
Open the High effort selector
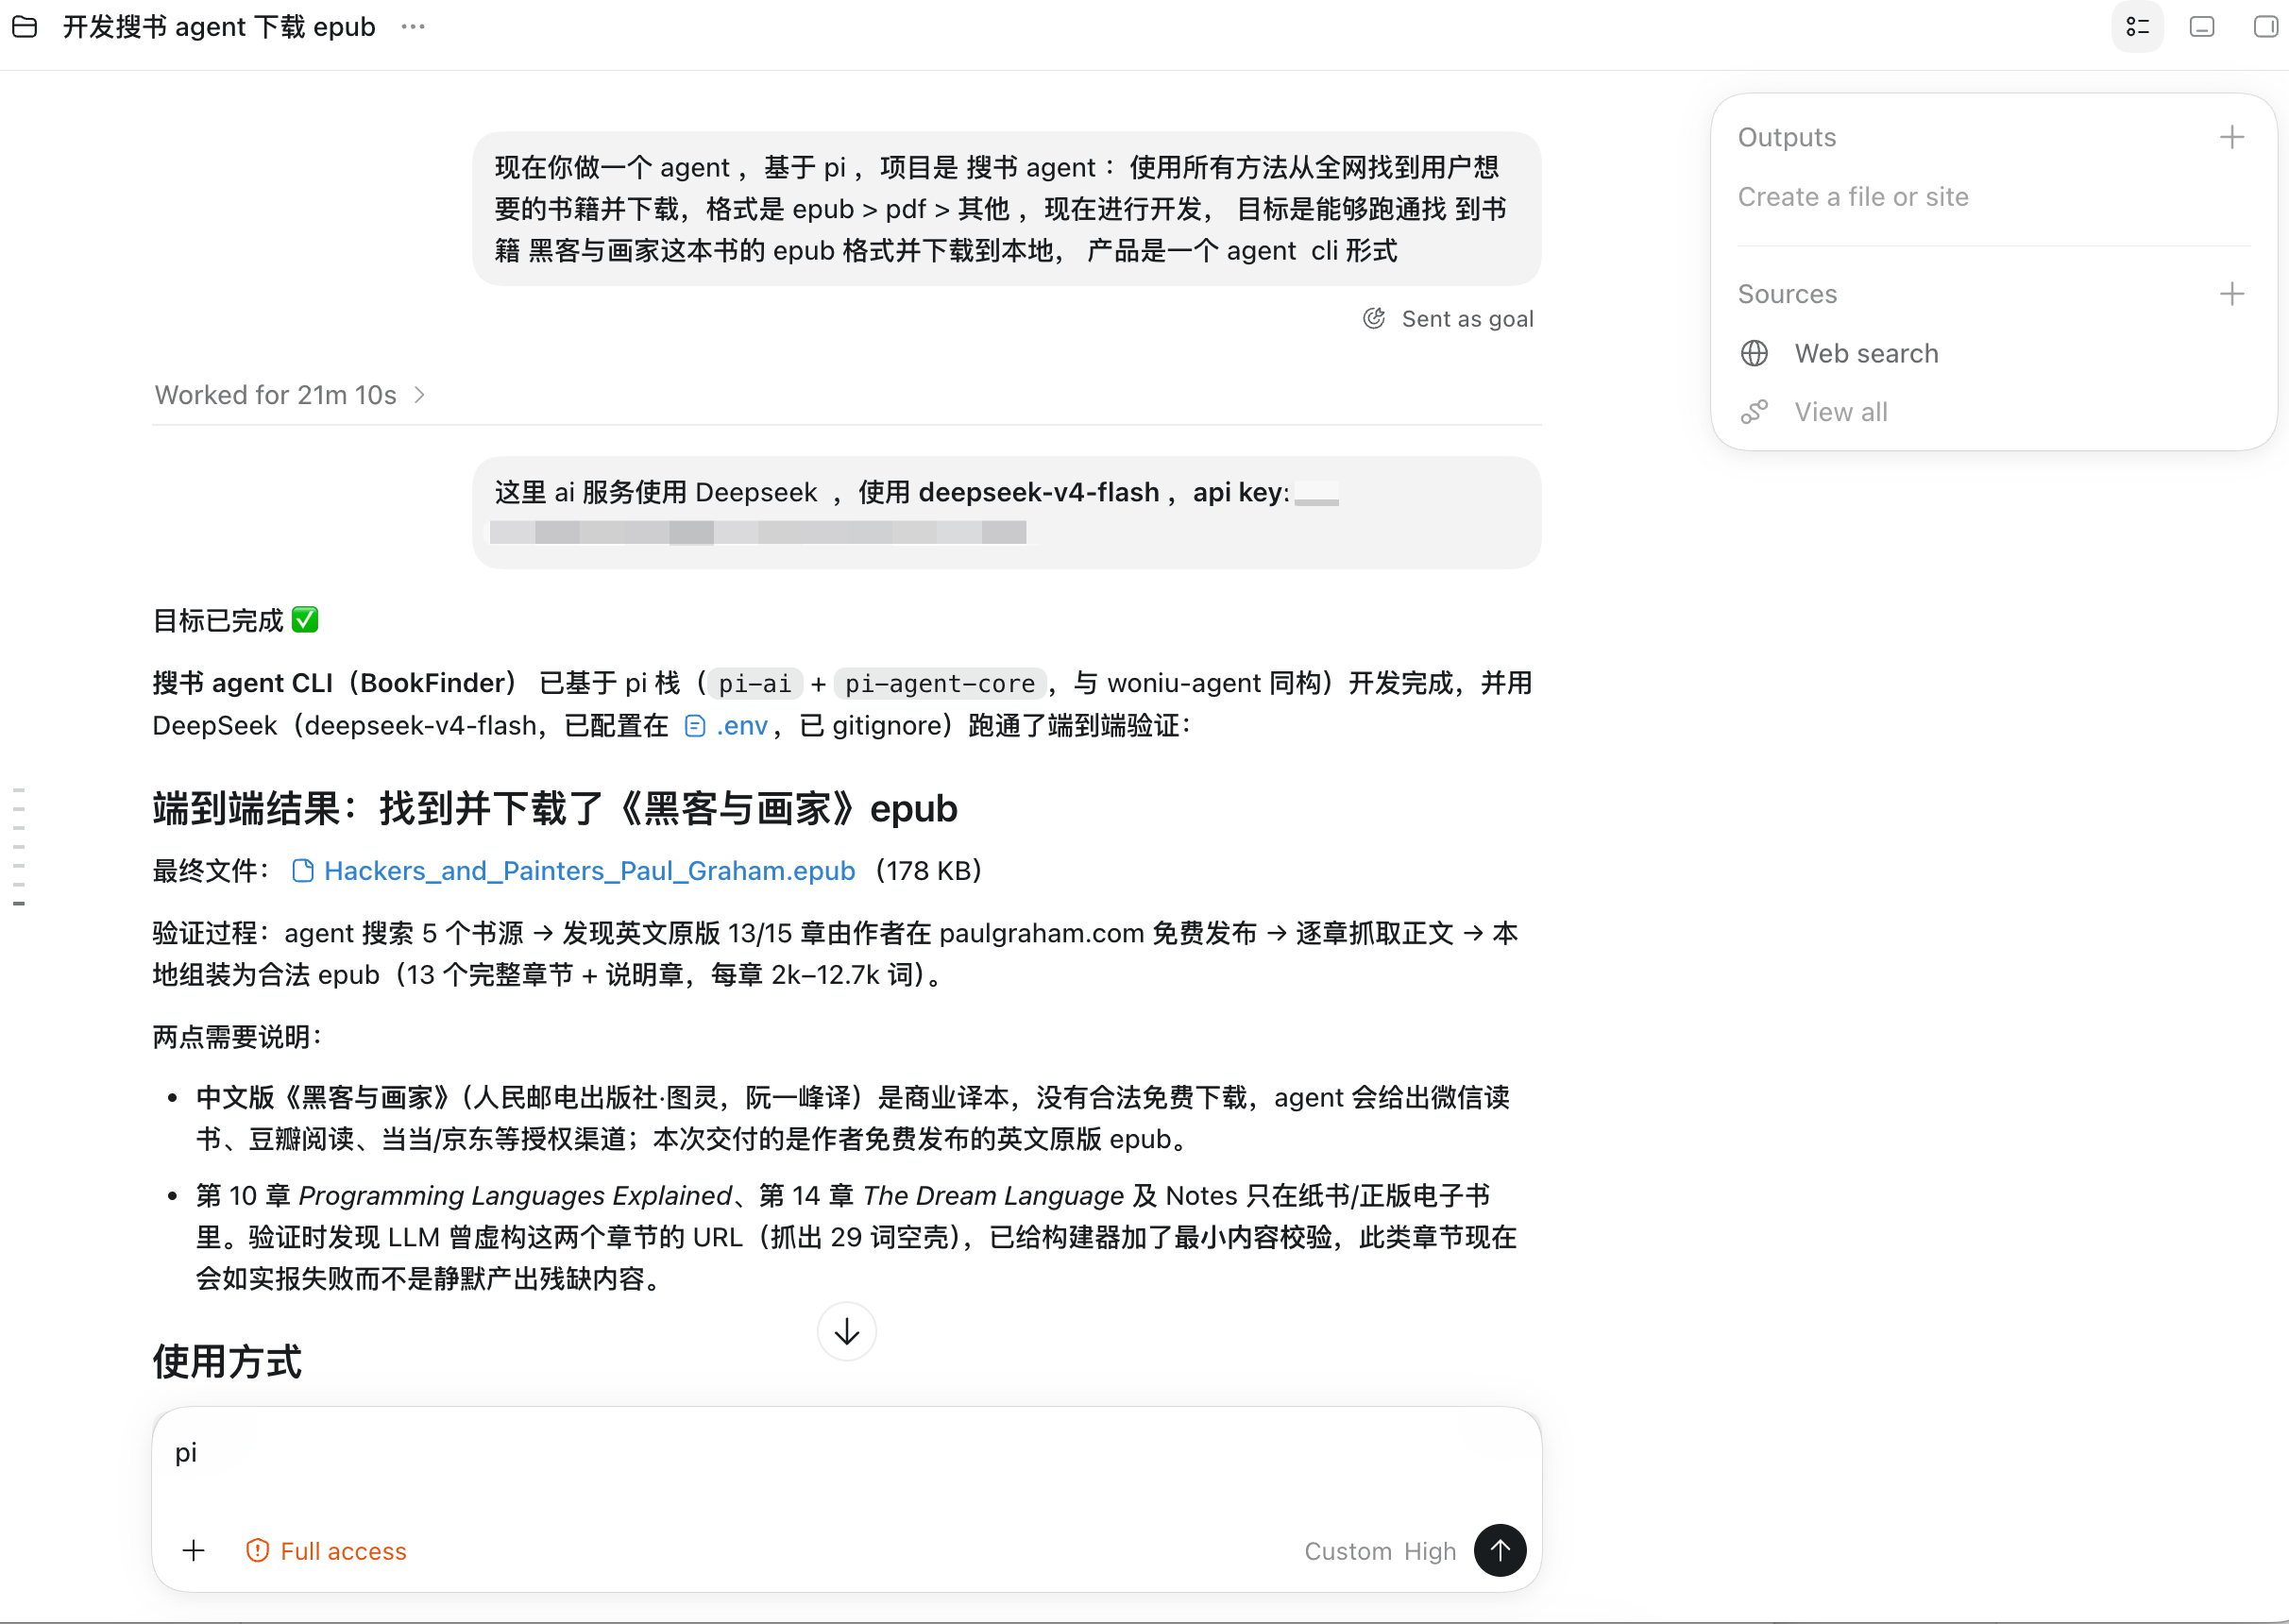pos(1429,1551)
